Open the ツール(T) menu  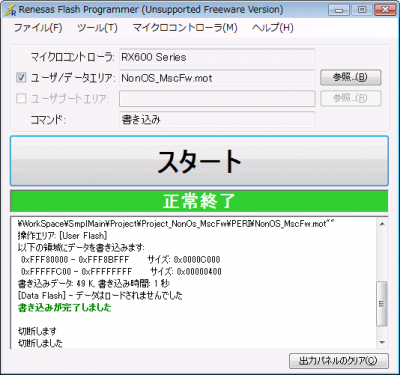(x=97, y=27)
